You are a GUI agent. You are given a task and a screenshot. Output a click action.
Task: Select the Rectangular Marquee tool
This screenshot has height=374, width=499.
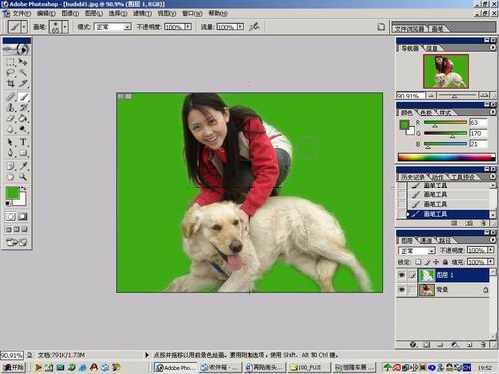click(x=11, y=62)
